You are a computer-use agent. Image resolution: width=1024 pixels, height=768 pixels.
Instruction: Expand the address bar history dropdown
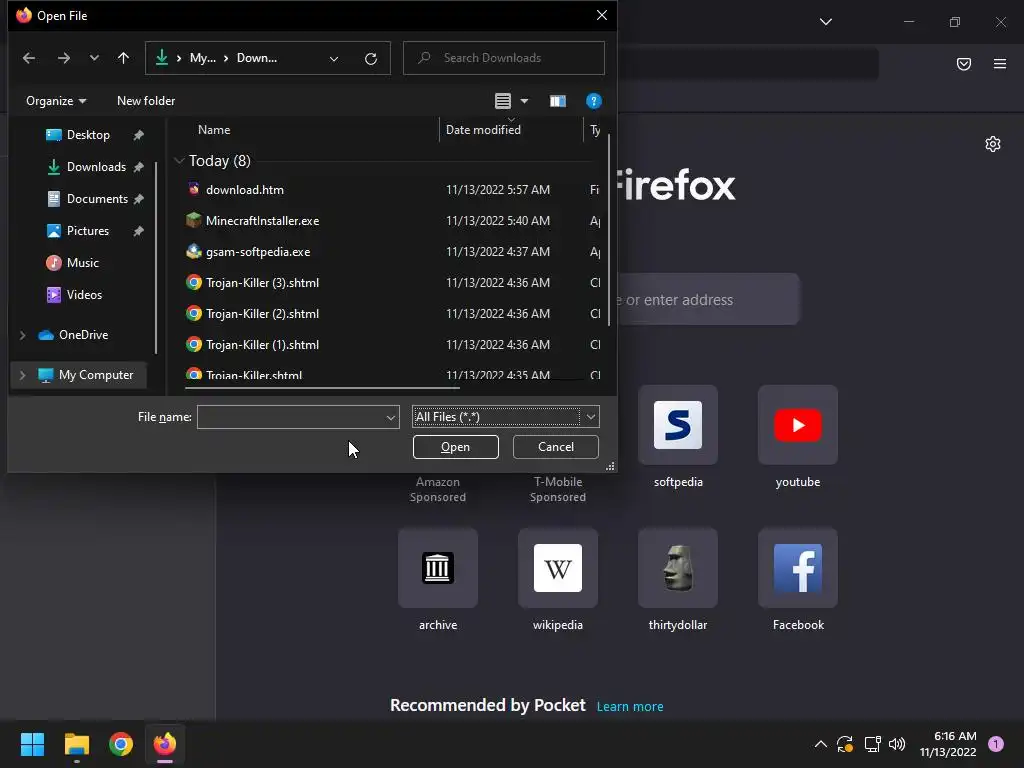(x=334, y=59)
